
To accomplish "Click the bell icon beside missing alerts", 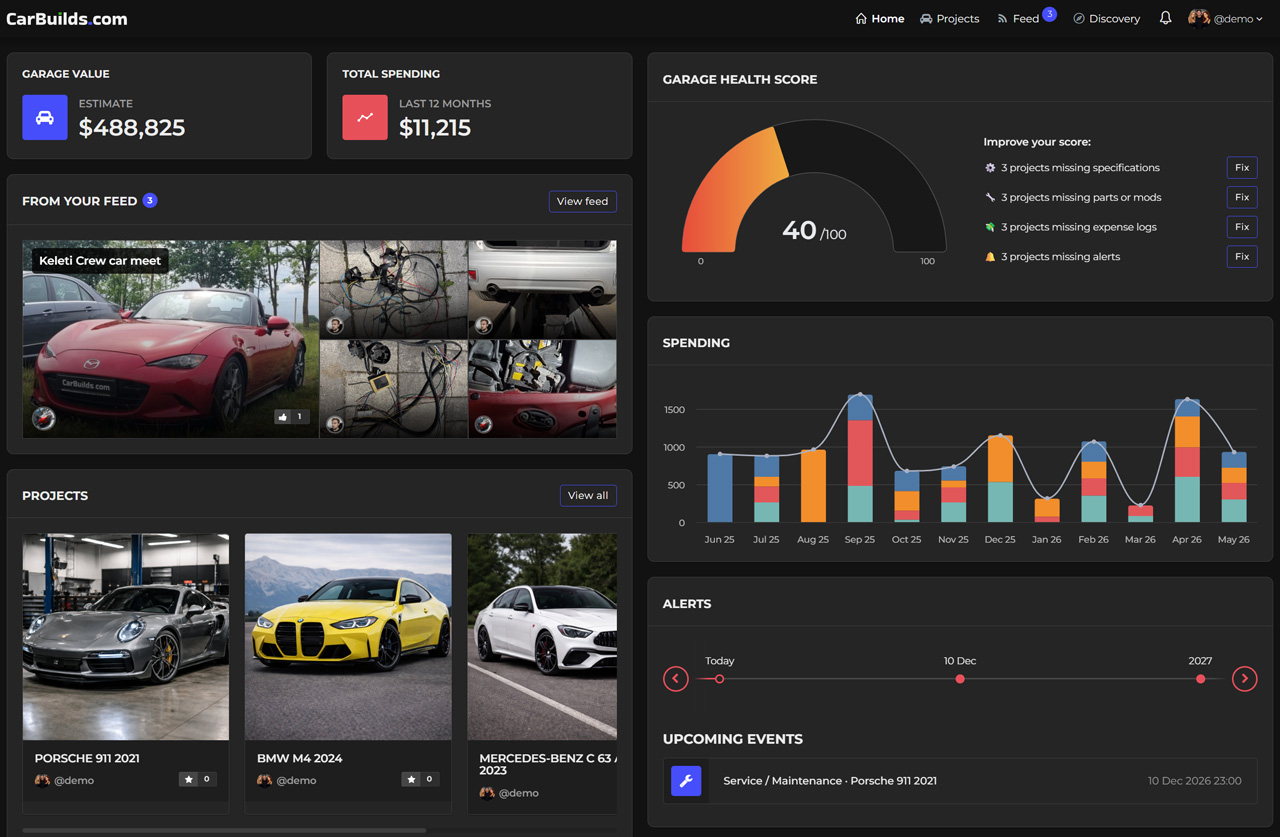I will point(990,257).
